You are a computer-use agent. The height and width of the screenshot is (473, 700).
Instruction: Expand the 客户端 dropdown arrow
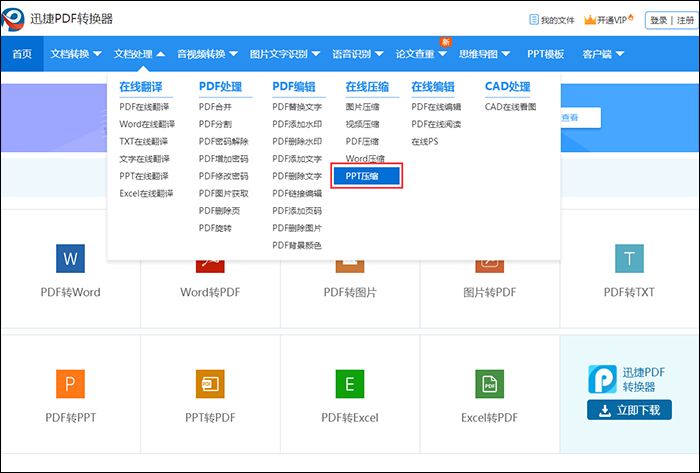(620, 54)
